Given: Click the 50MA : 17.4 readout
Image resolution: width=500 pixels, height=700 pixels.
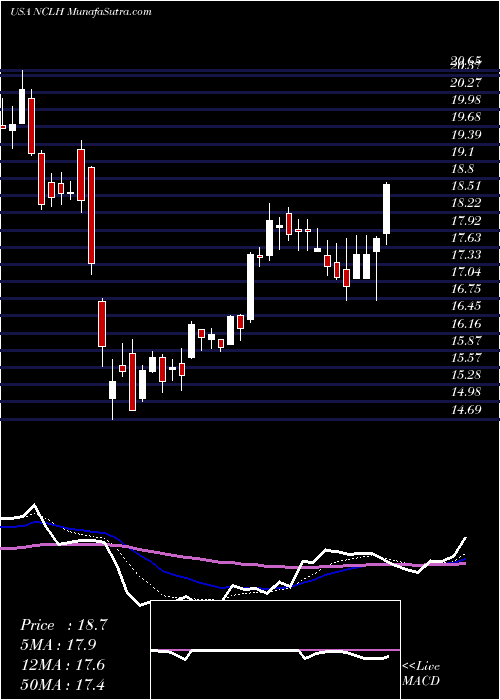Looking at the screenshot, I should tap(62, 684).
